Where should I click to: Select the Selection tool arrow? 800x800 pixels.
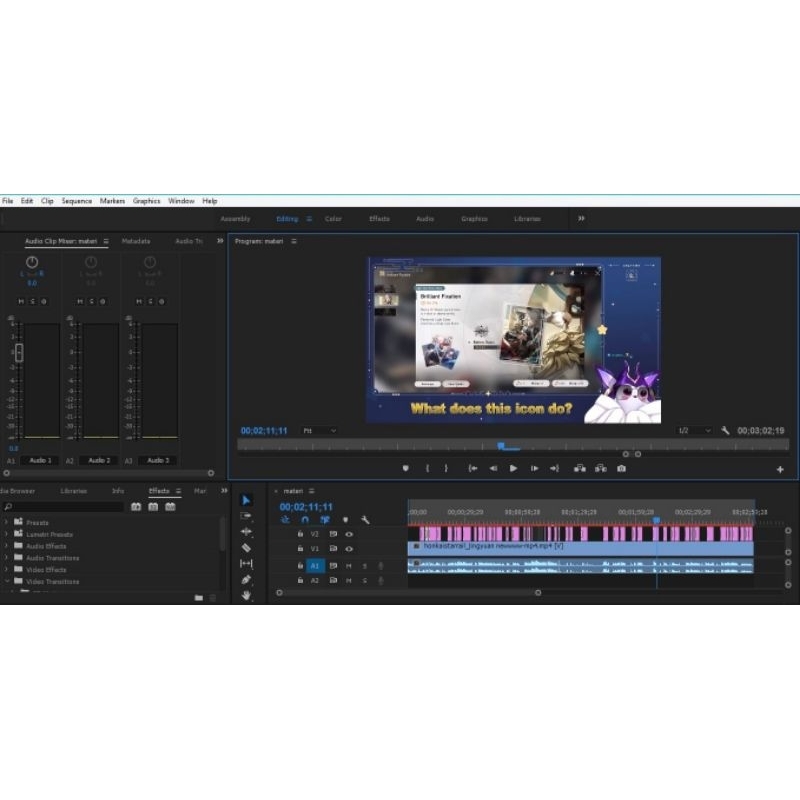pos(246,500)
